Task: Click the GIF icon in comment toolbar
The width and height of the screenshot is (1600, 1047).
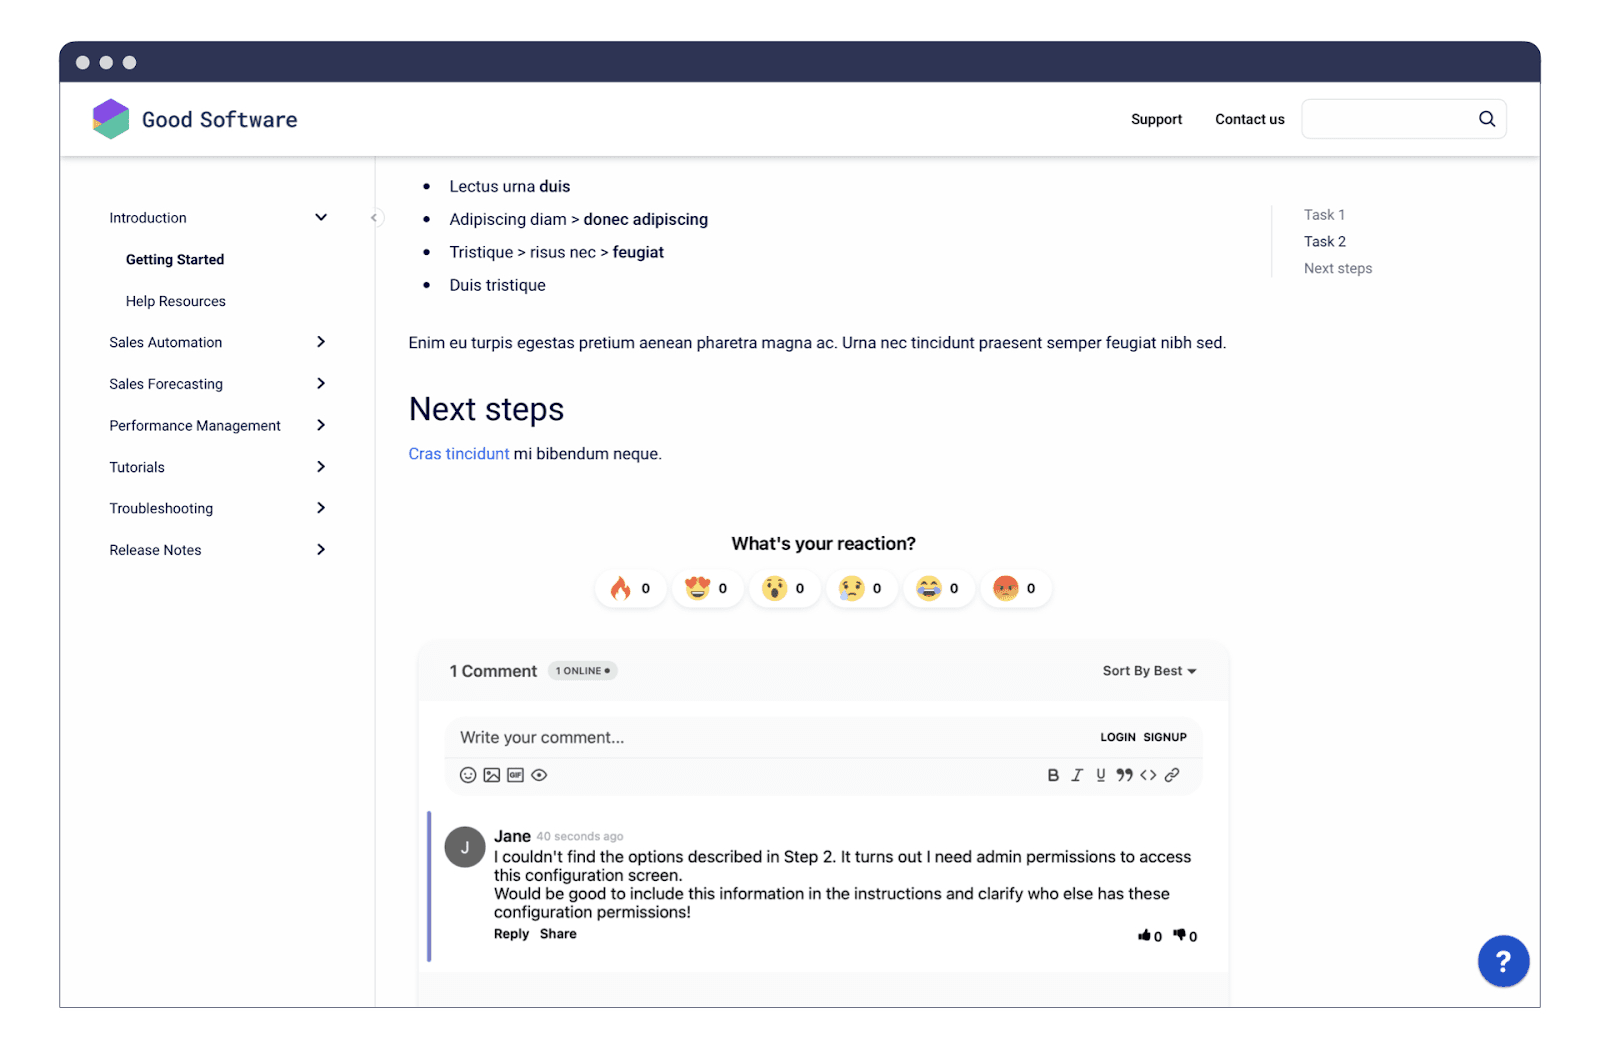Action: click(x=515, y=775)
